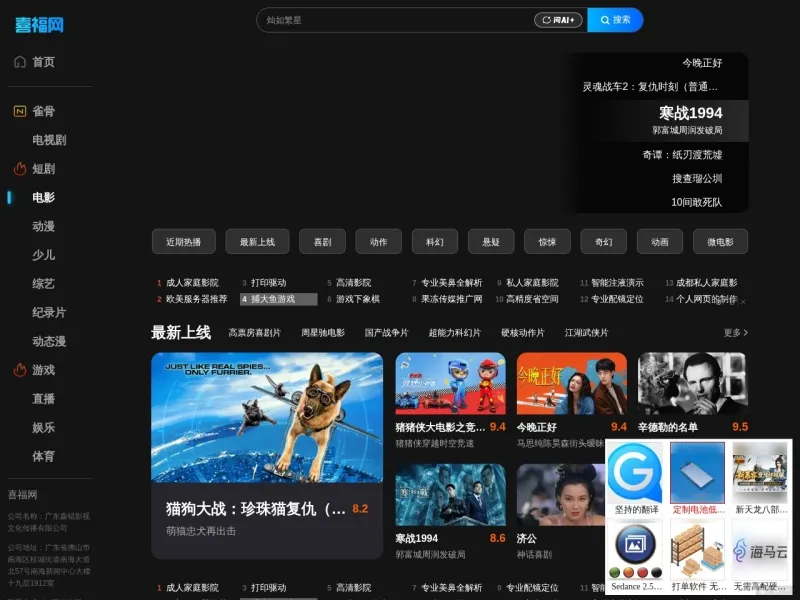Open 体育 in the sidebar
This screenshot has width=800, height=600.
(x=43, y=456)
